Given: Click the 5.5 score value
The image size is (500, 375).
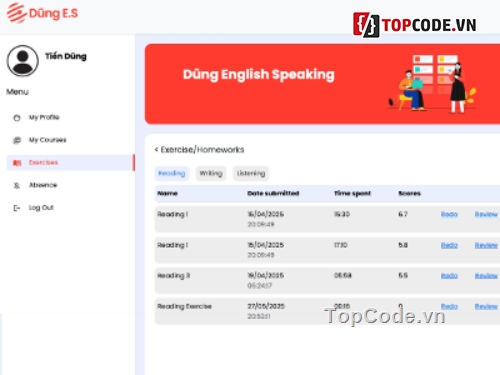Looking at the screenshot, I should 403,275.
